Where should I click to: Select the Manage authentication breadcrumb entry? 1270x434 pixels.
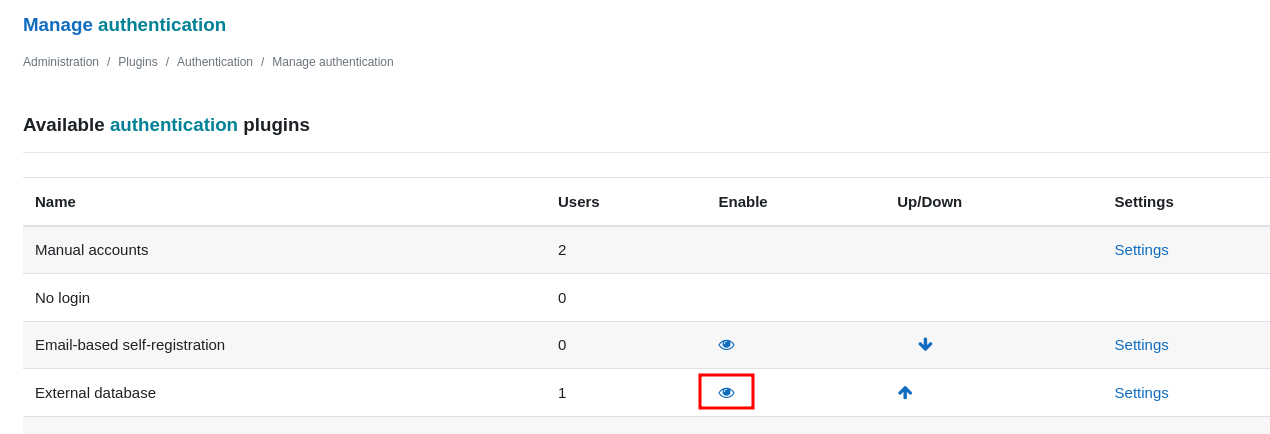tap(333, 62)
